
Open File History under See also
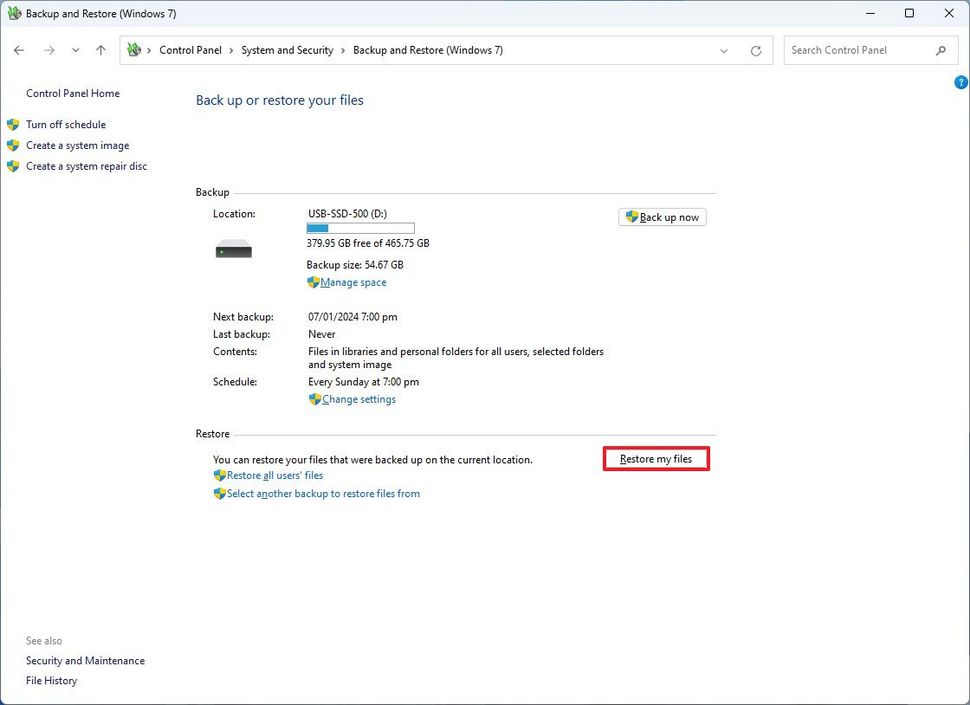coord(51,680)
